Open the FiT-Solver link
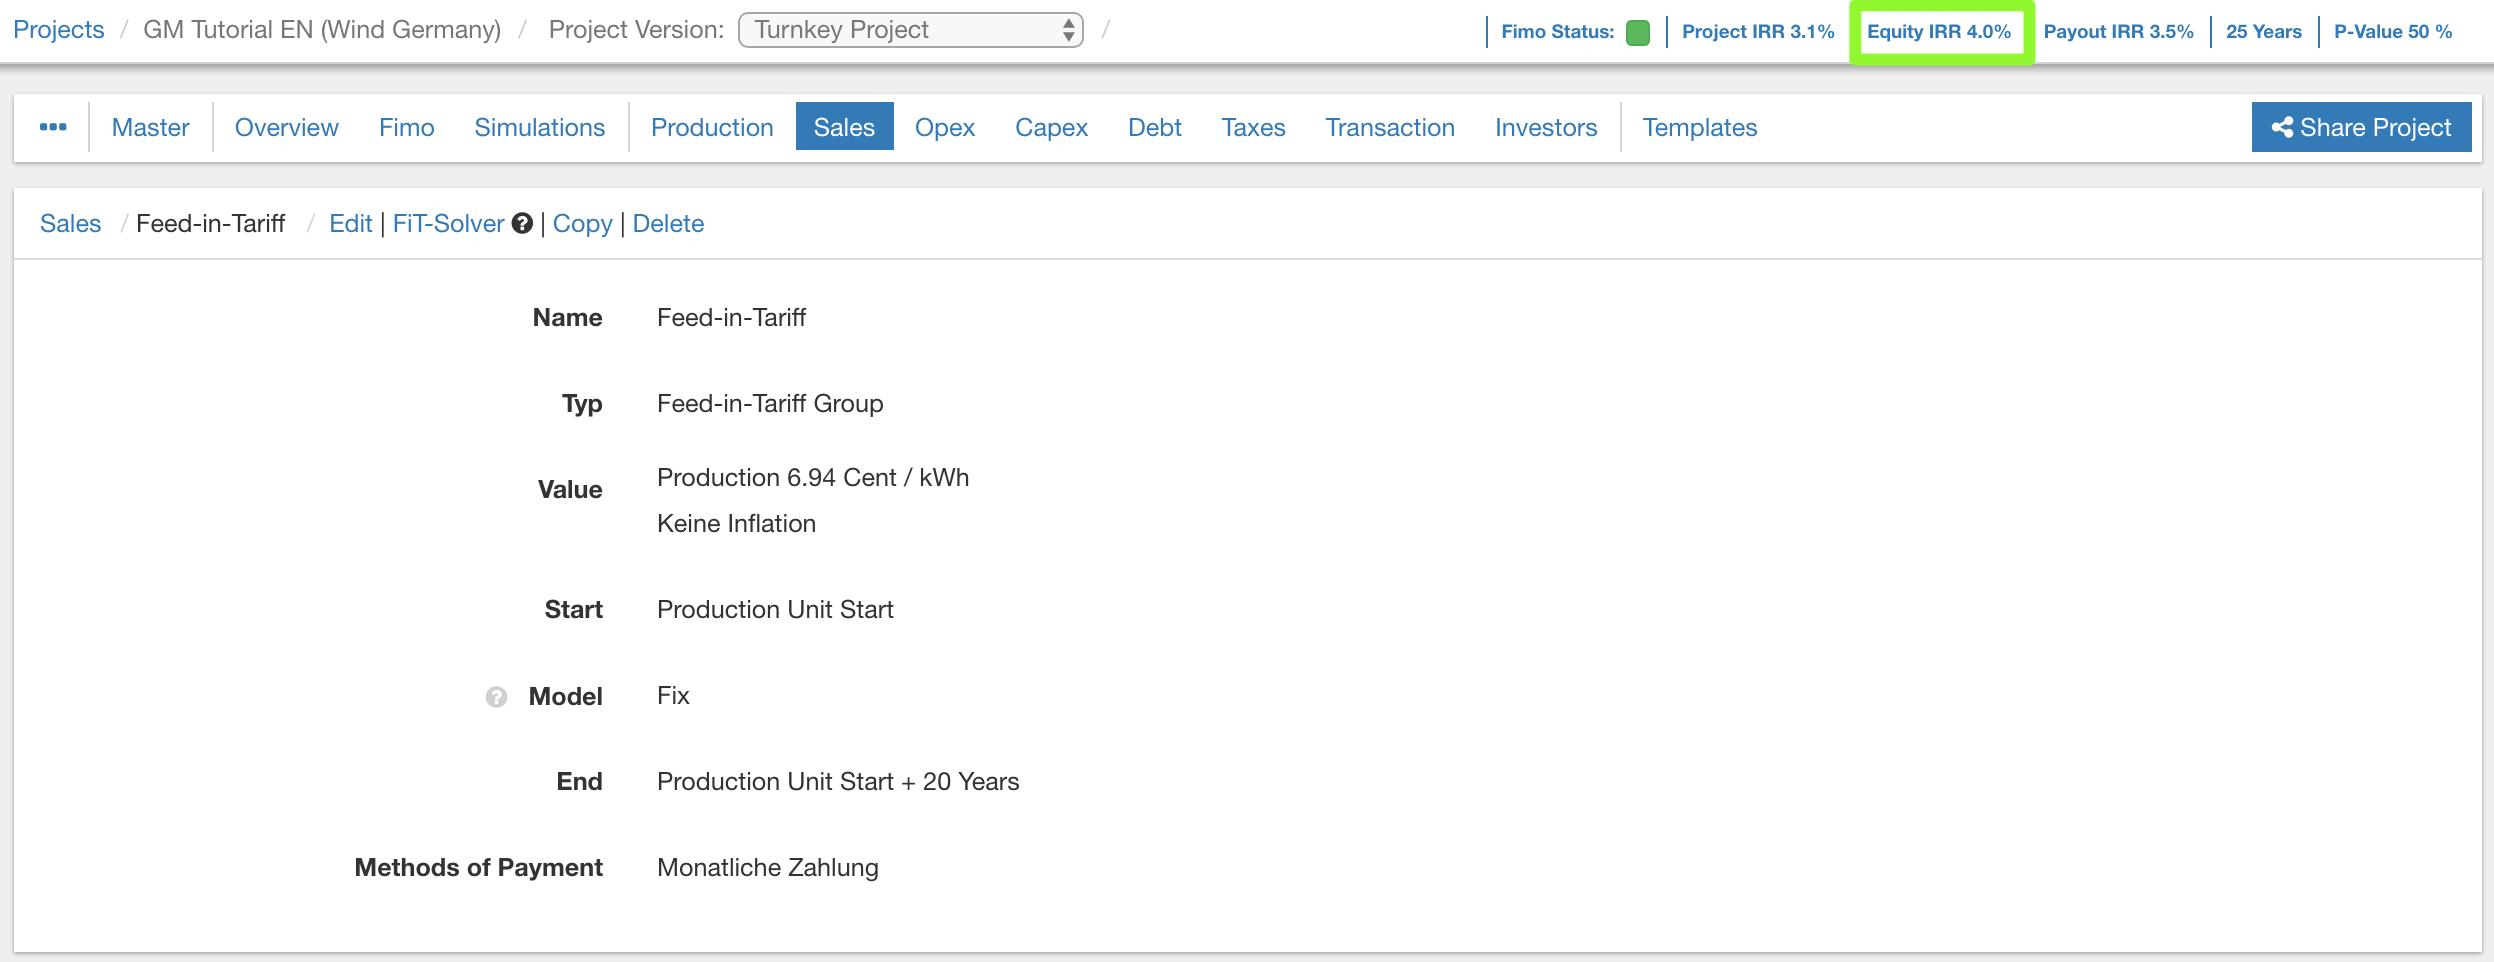The image size is (2494, 962). [448, 224]
